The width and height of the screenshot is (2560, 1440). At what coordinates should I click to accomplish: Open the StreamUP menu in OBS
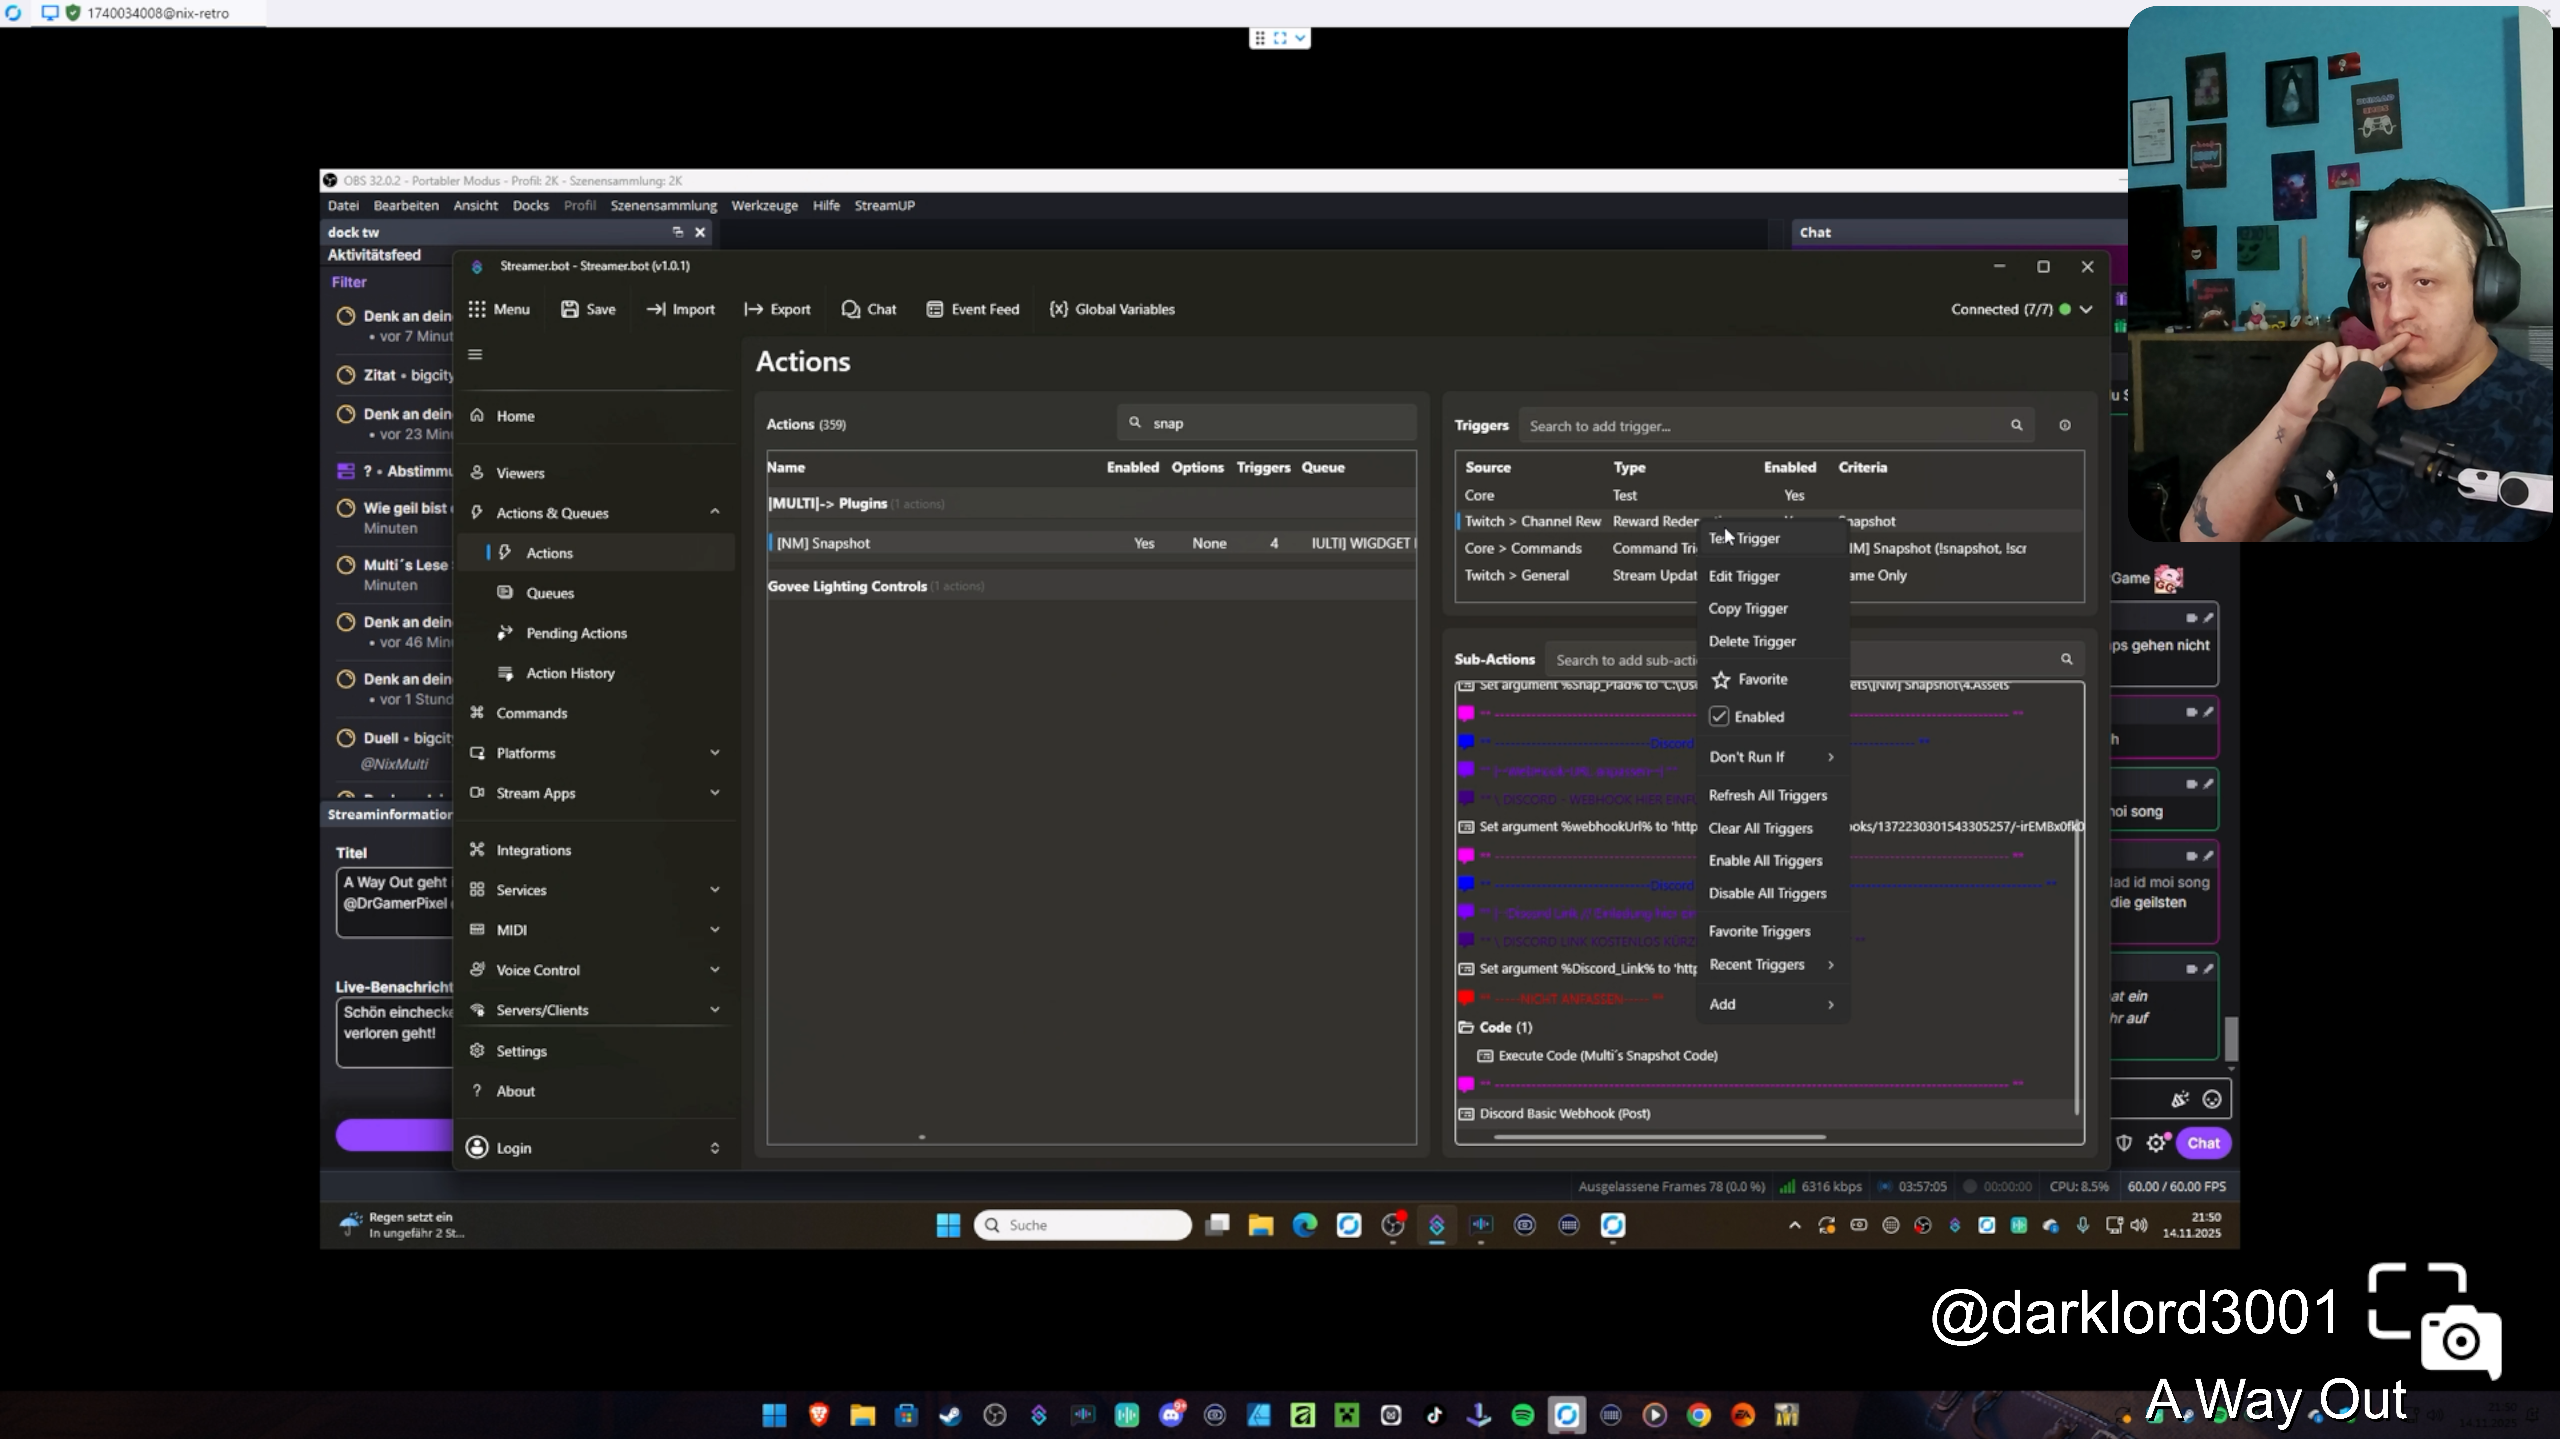[884, 205]
